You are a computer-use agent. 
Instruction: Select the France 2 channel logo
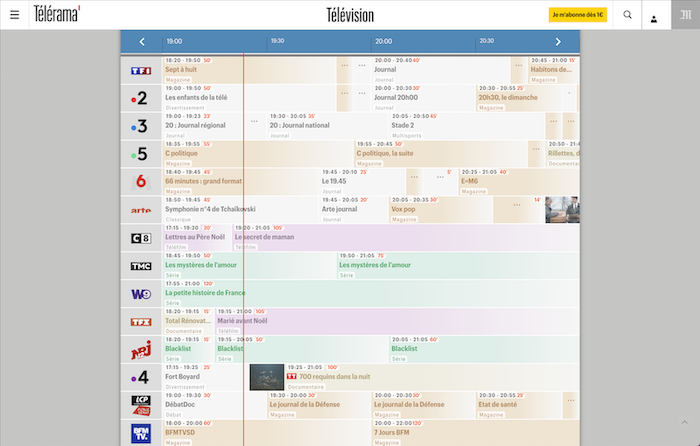(139, 98)
